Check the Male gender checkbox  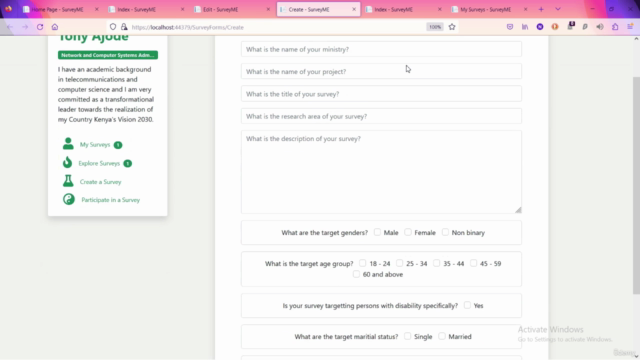[377, 232]
